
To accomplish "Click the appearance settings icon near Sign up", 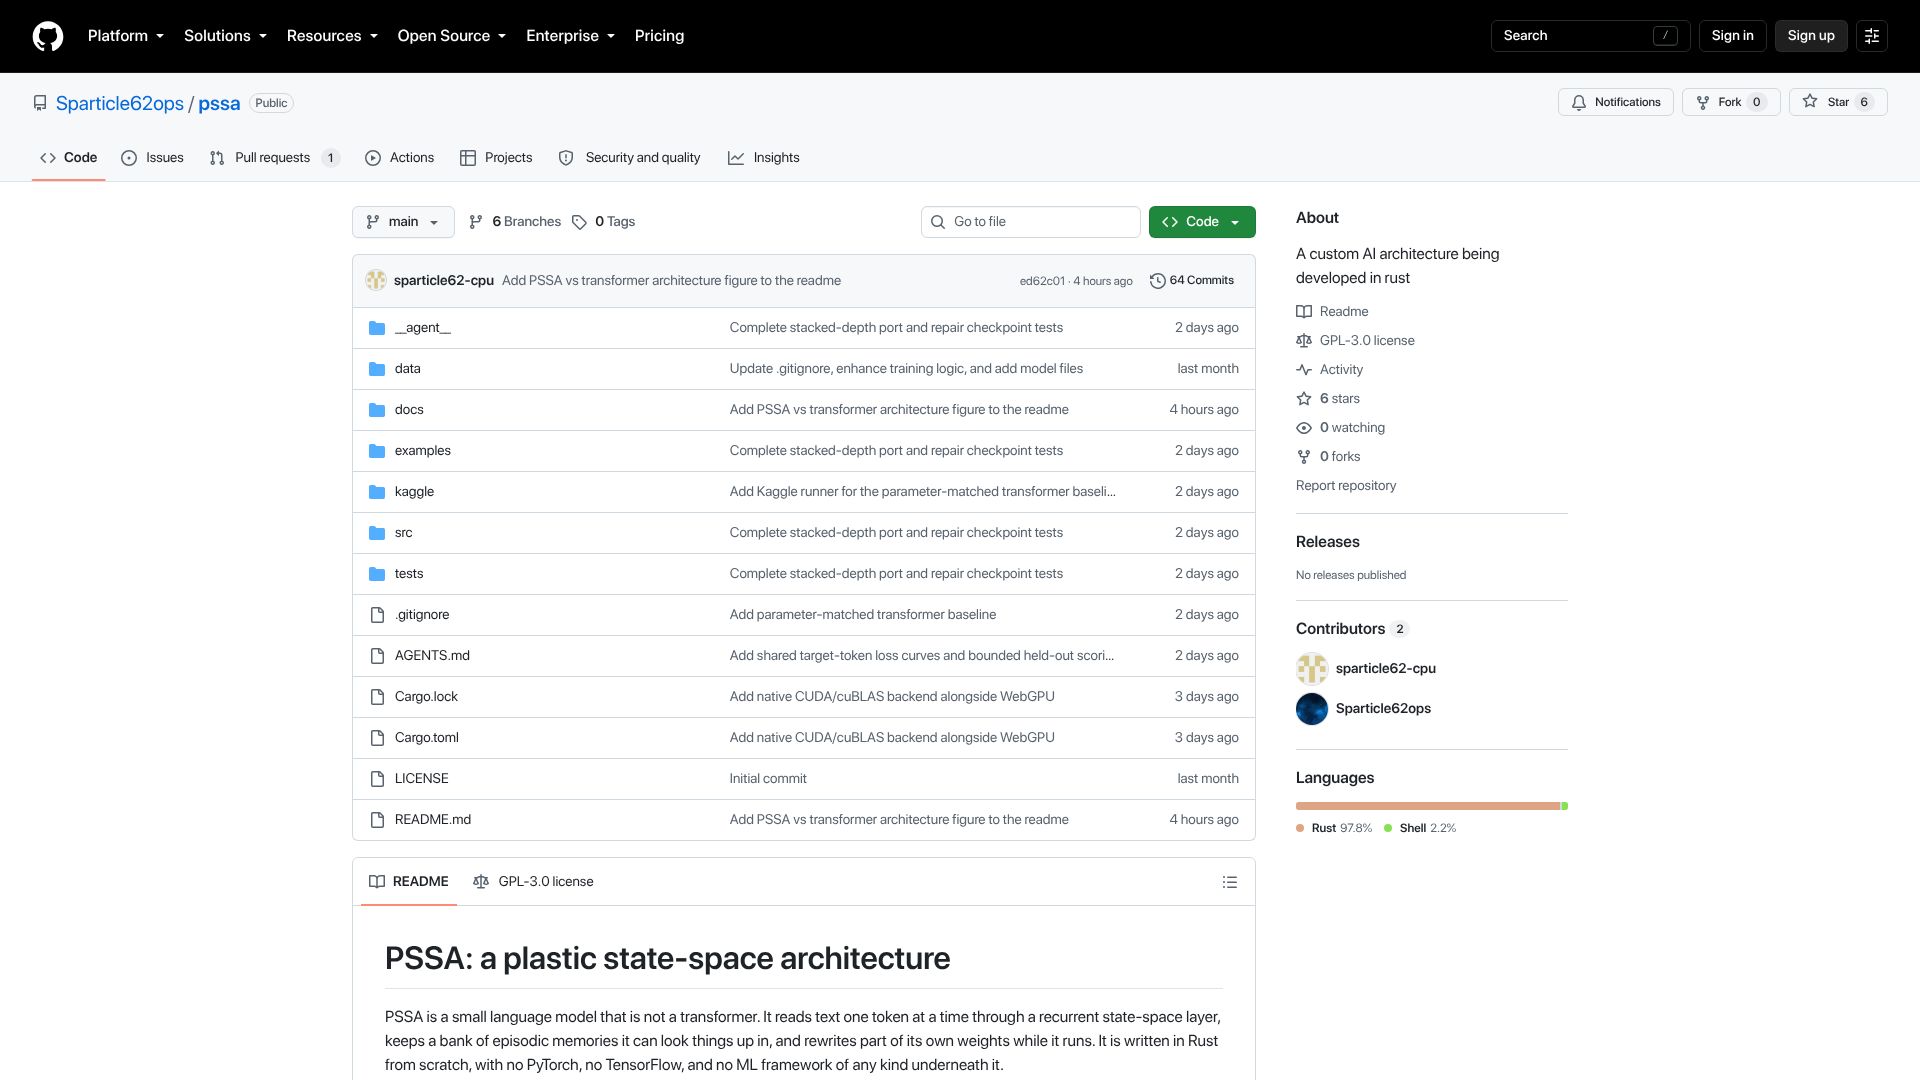I will pos(1871,36).
